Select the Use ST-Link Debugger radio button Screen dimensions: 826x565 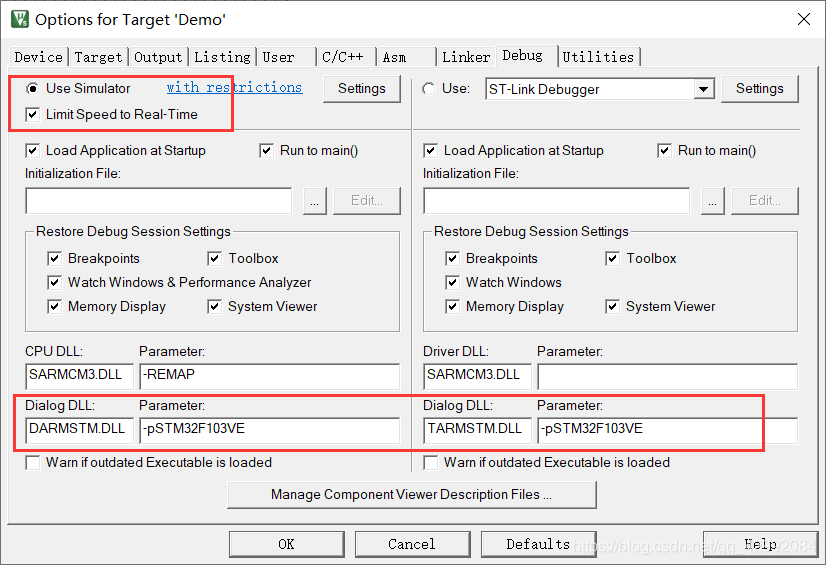click(x=429, y=89)
